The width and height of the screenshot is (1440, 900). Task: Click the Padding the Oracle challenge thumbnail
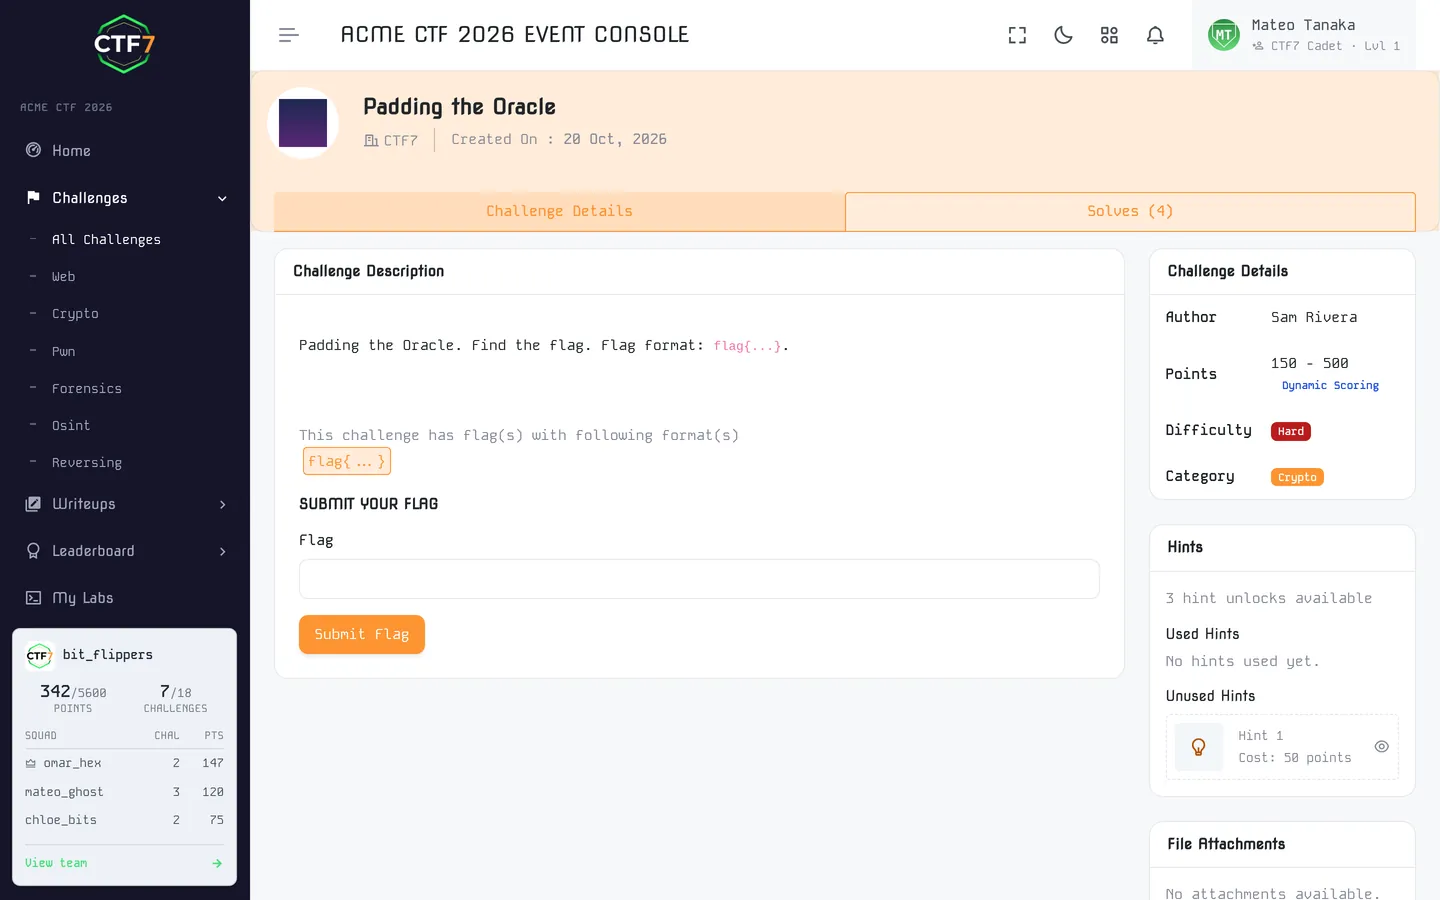point(303,123)
